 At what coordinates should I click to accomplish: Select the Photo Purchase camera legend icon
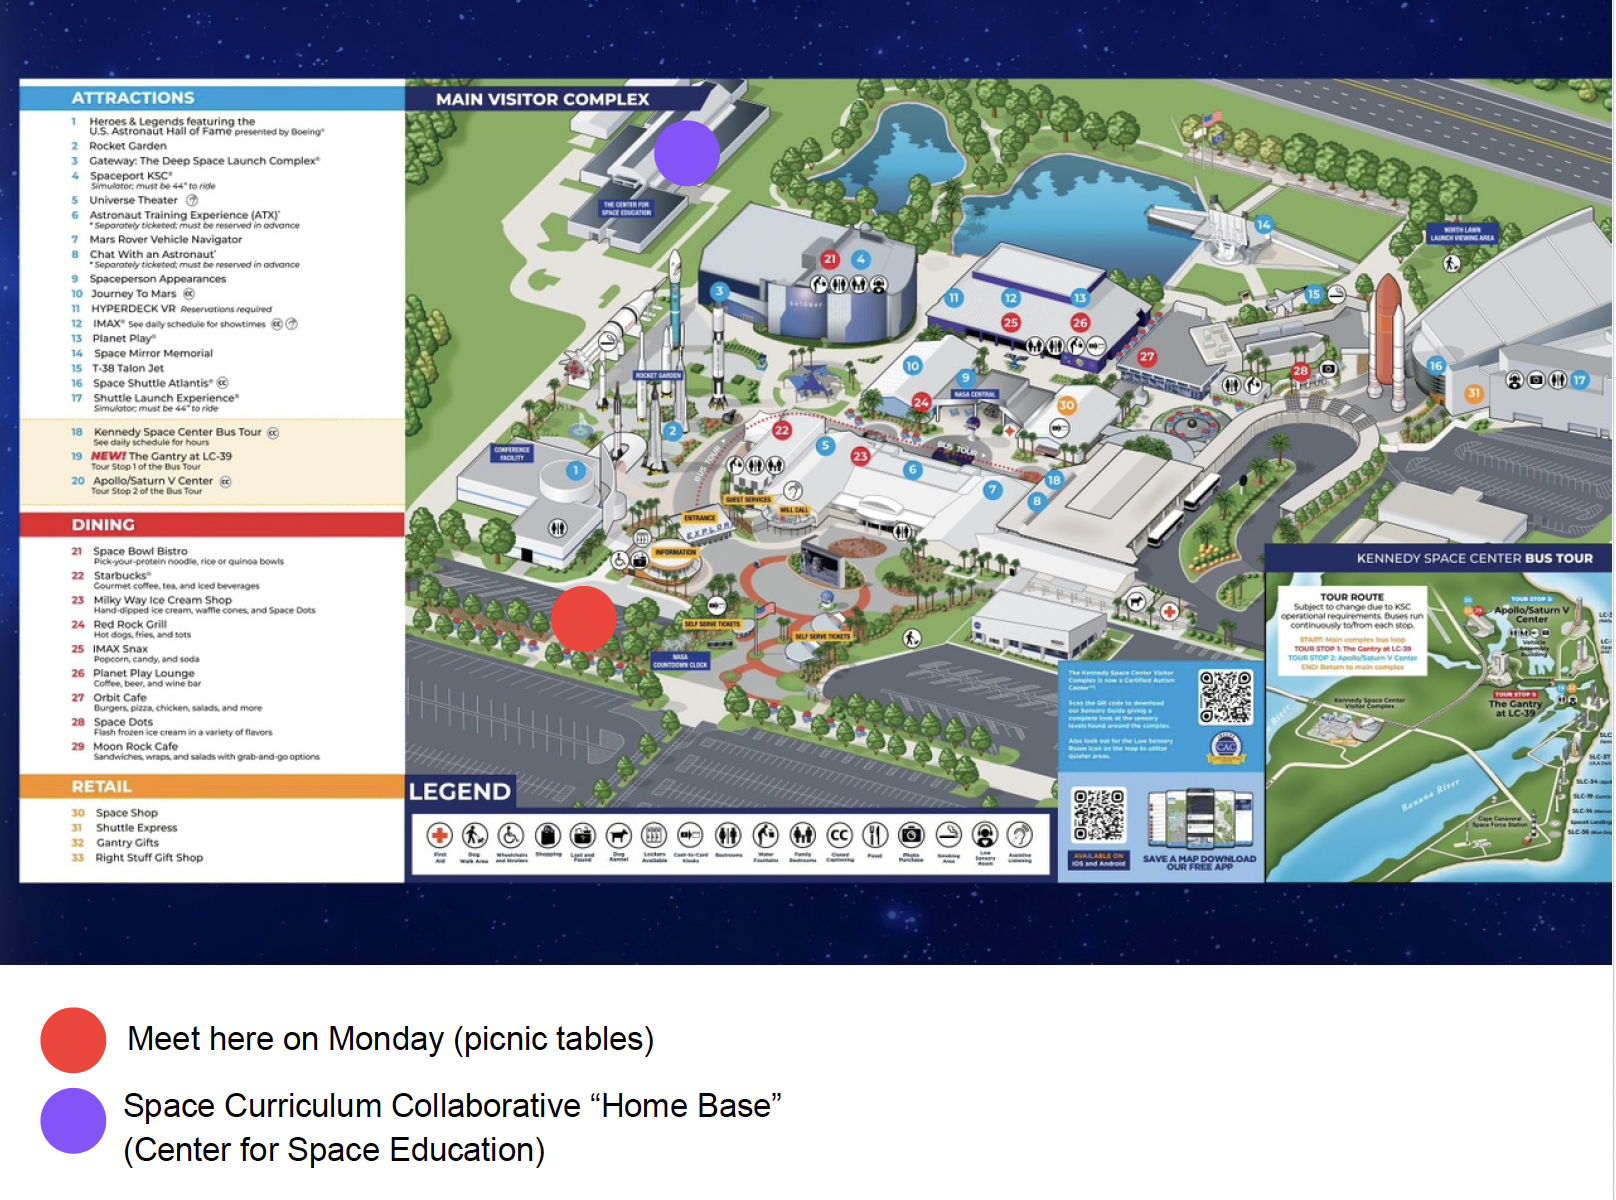[911, 835]
